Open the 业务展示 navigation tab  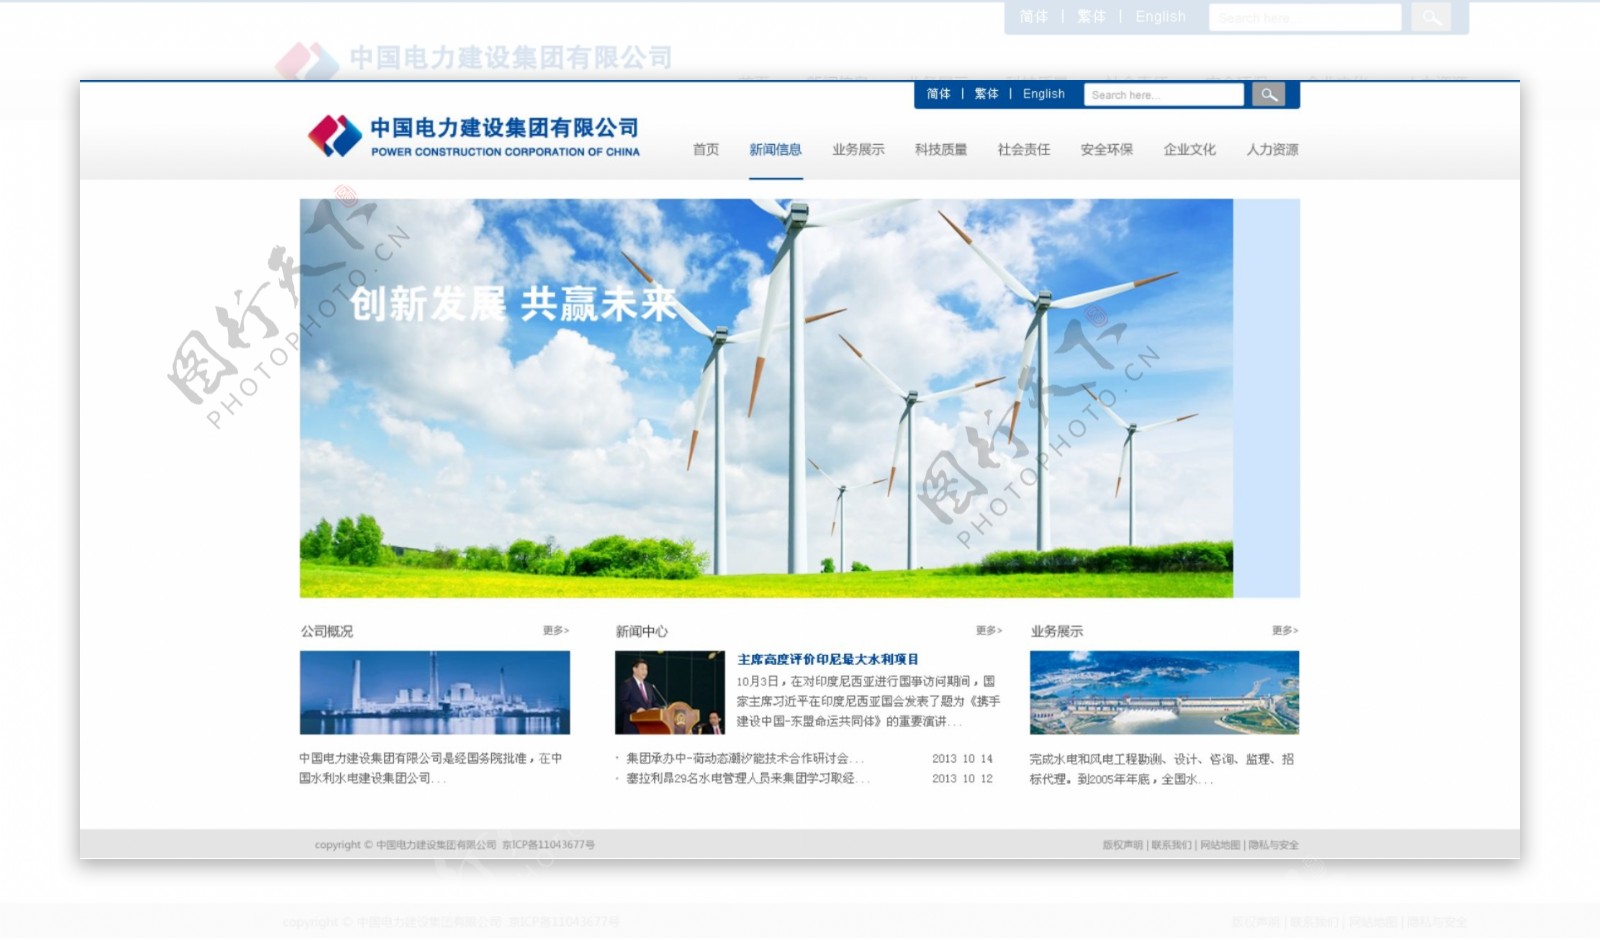coord(858,150)
